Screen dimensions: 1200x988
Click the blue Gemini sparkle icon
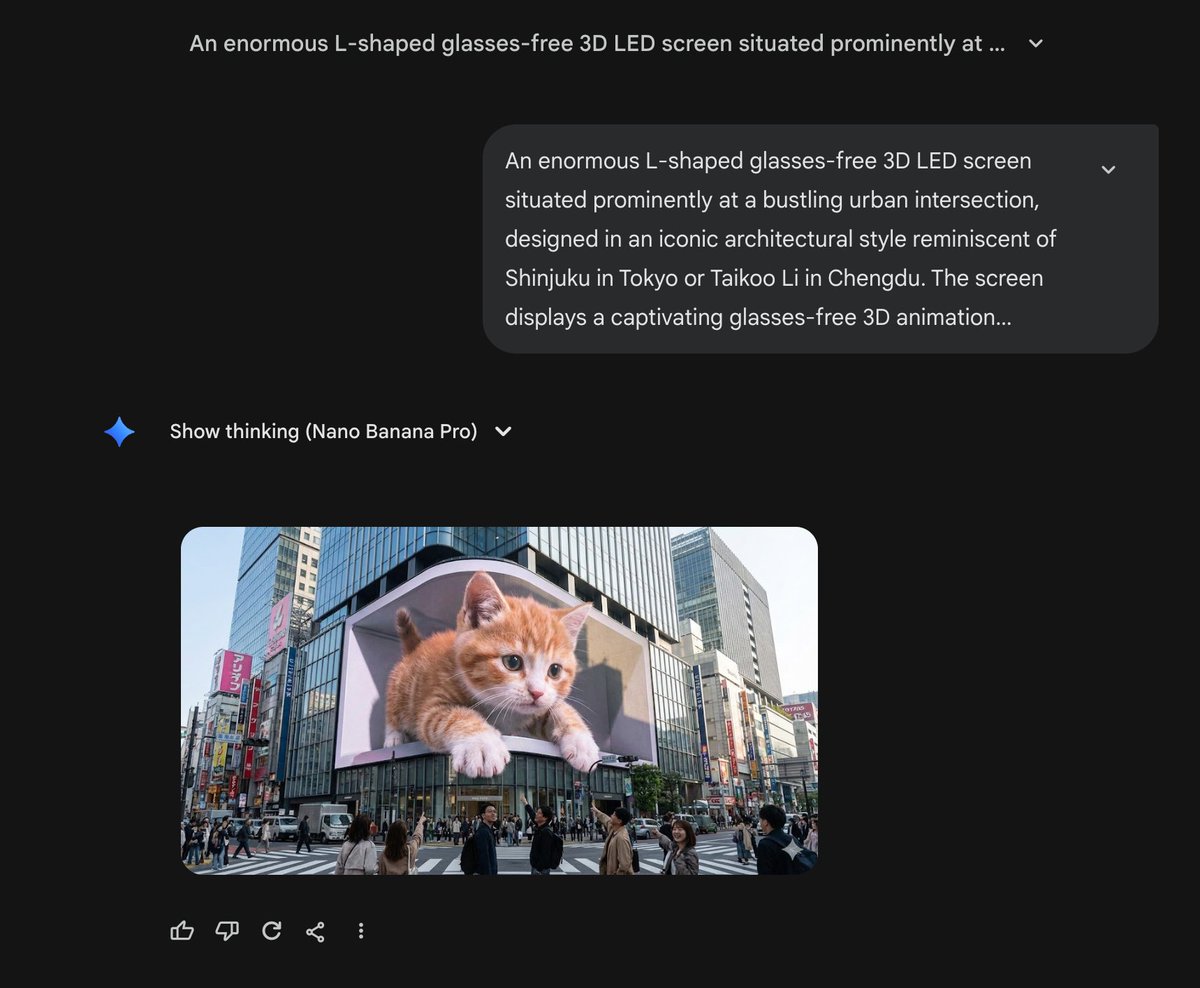click(x=119, y=431)
